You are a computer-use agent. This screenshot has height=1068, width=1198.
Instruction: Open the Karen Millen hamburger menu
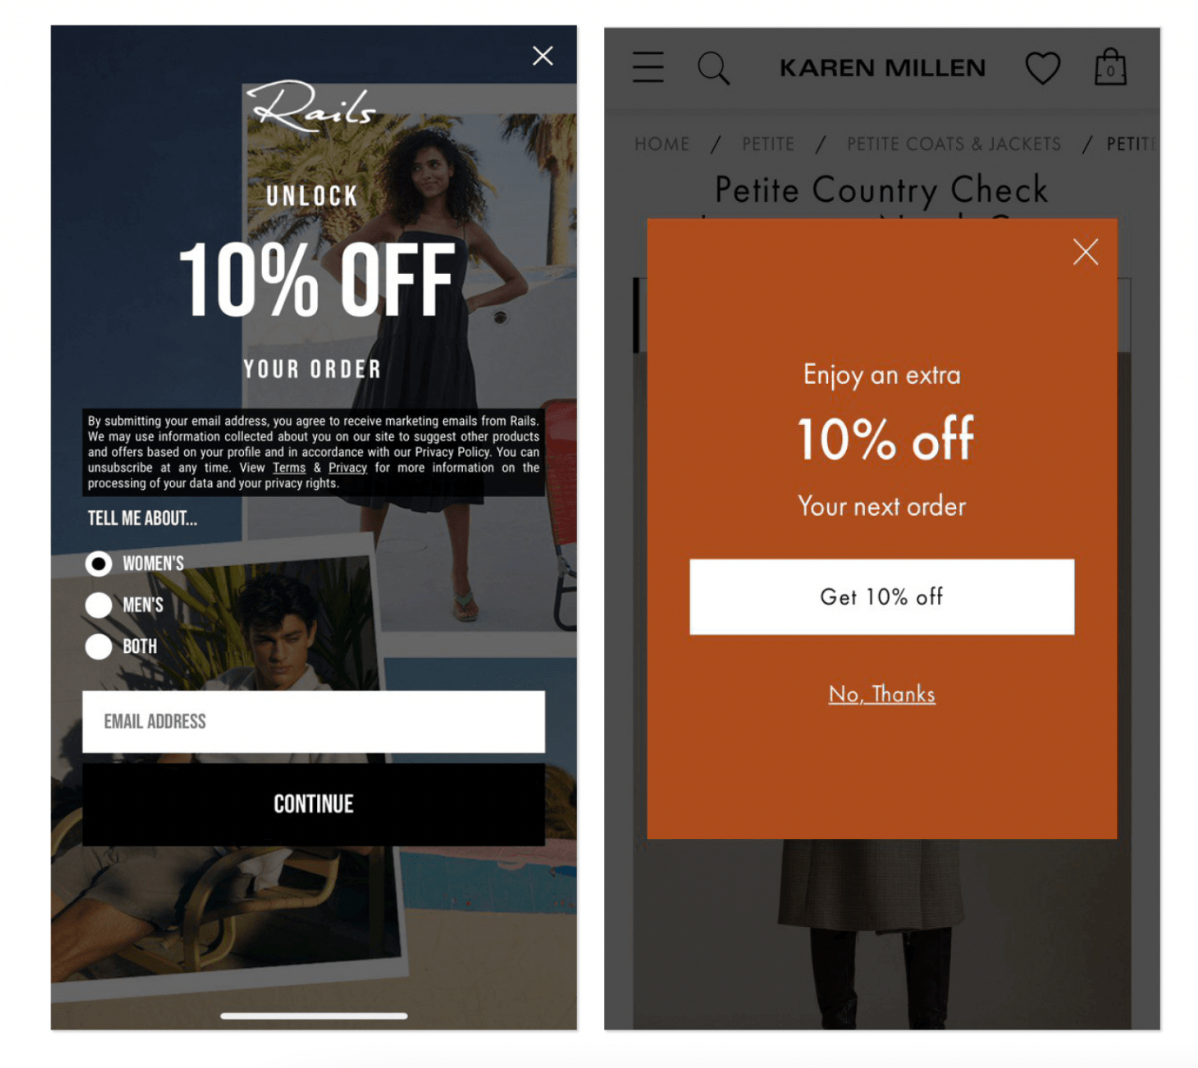pos(648,67)
